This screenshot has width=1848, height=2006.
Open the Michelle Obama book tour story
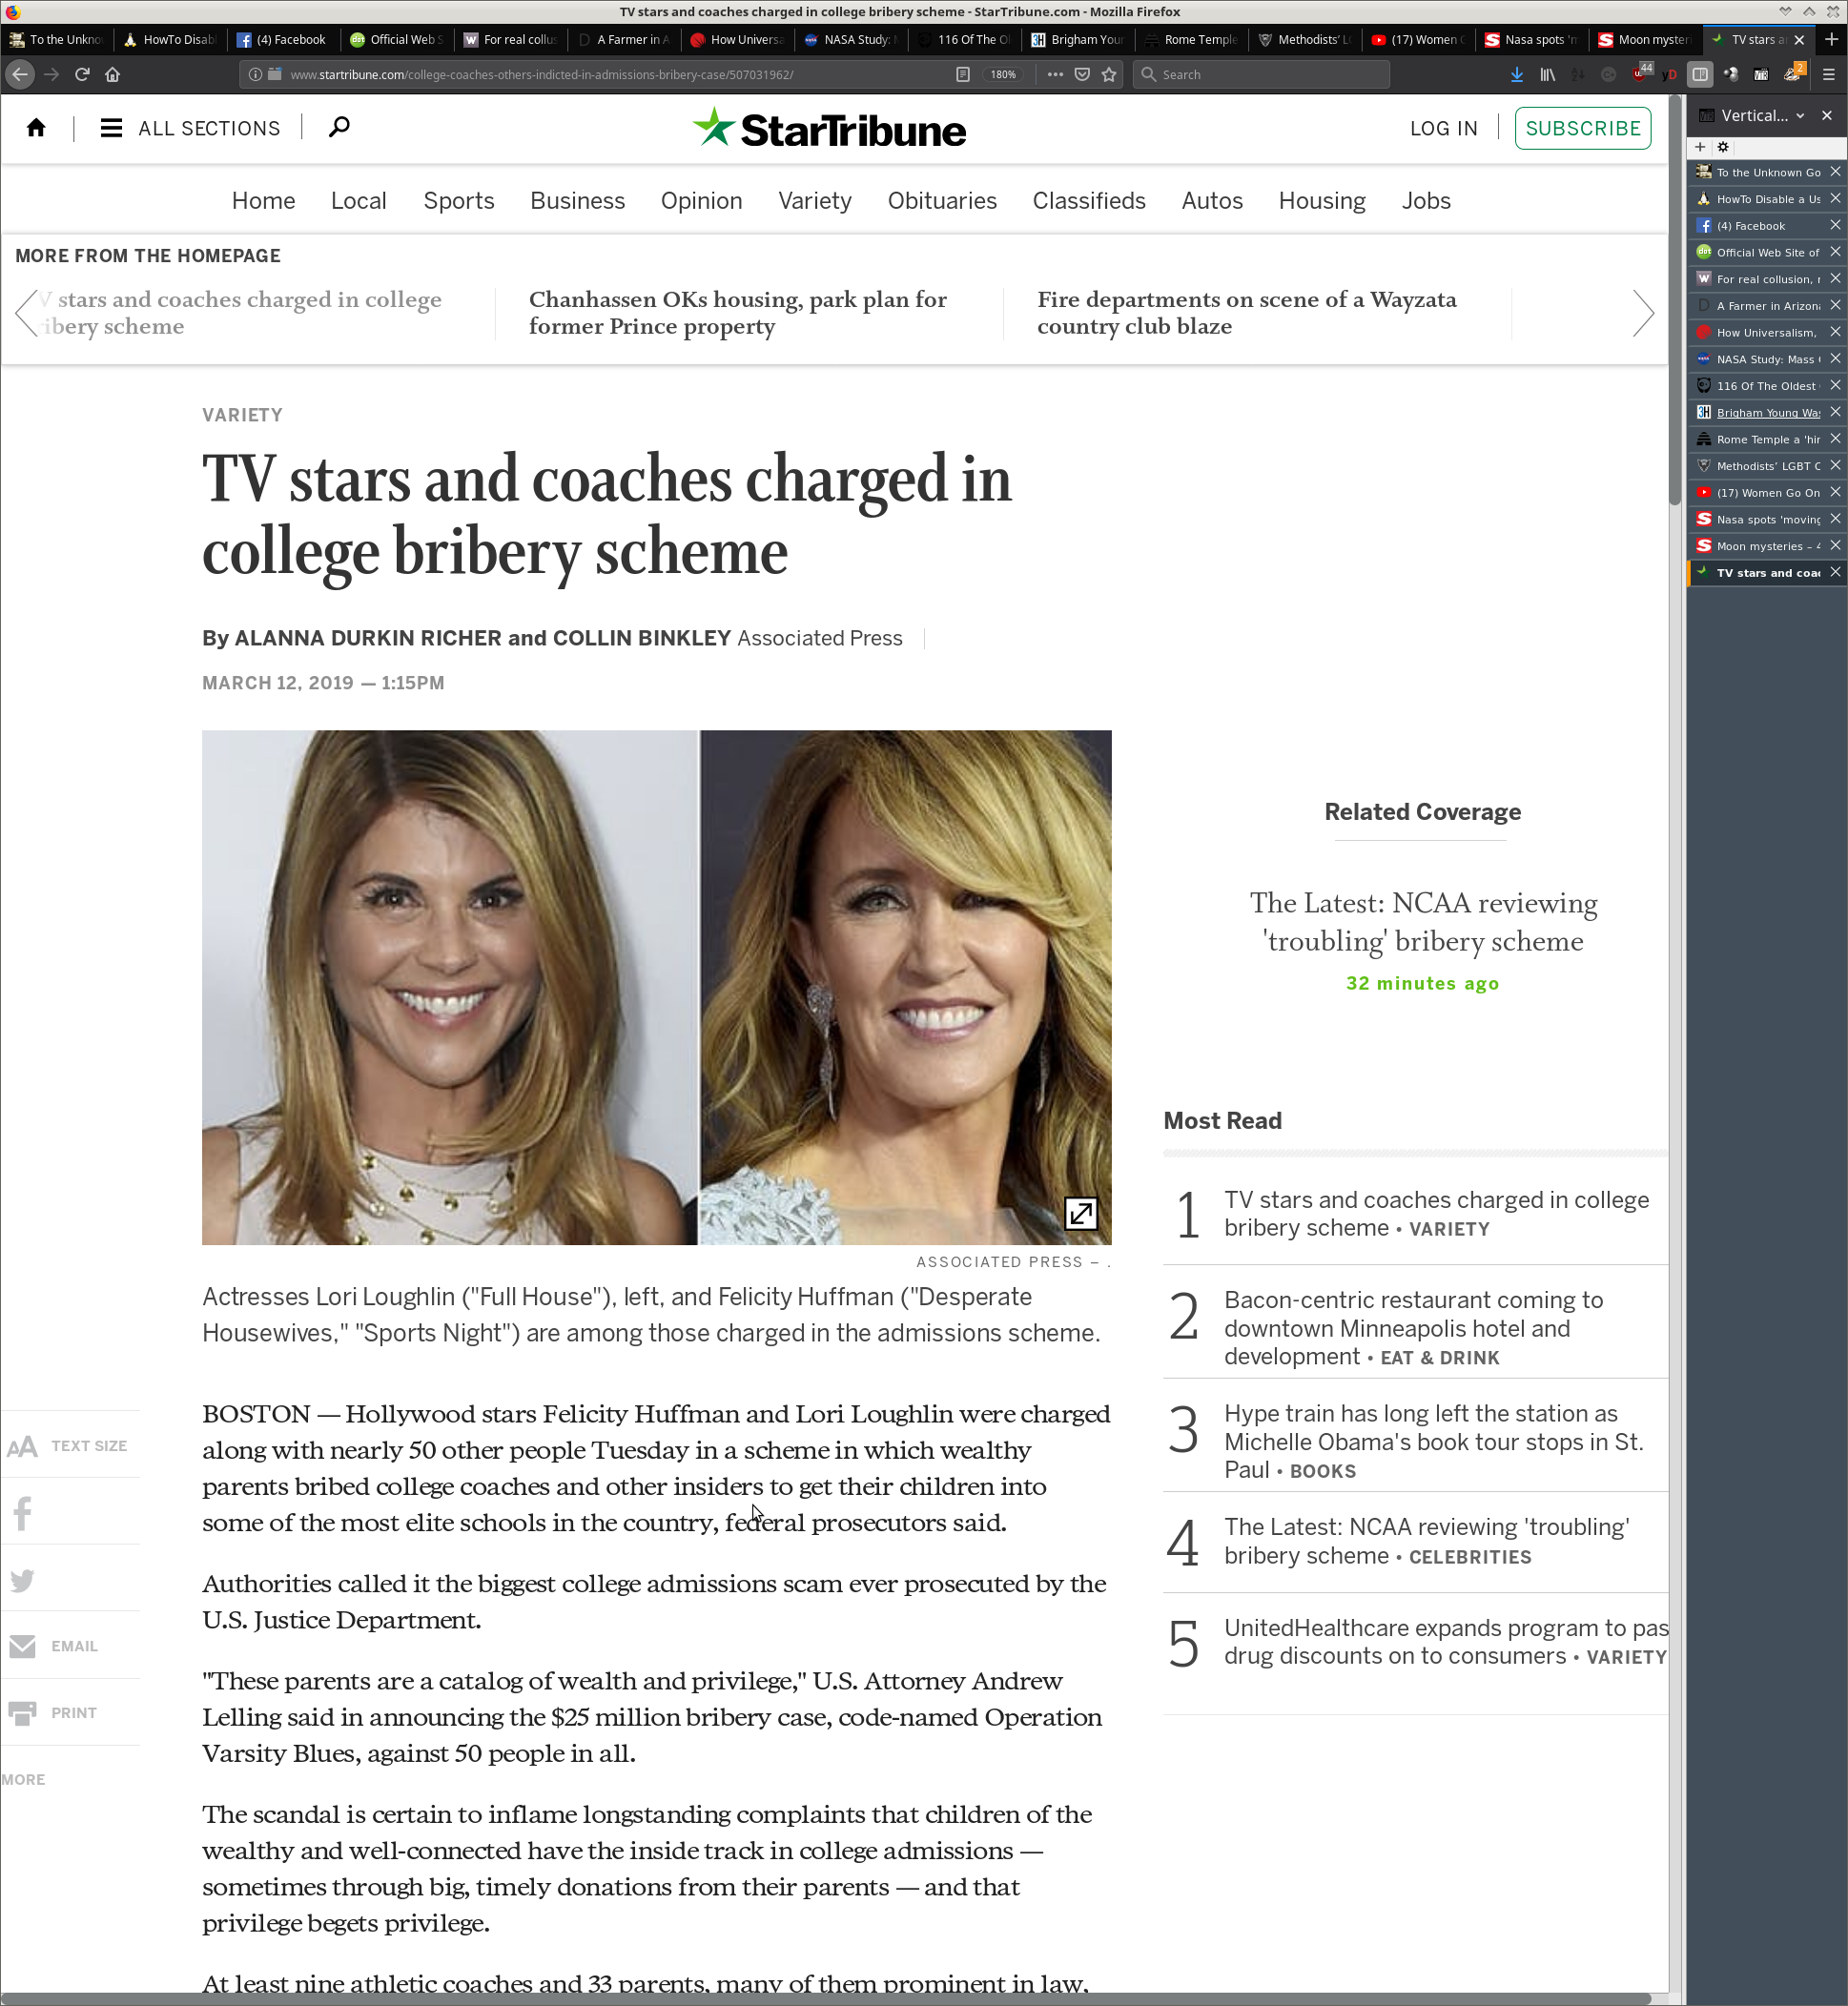(x=1433, y=1442)
